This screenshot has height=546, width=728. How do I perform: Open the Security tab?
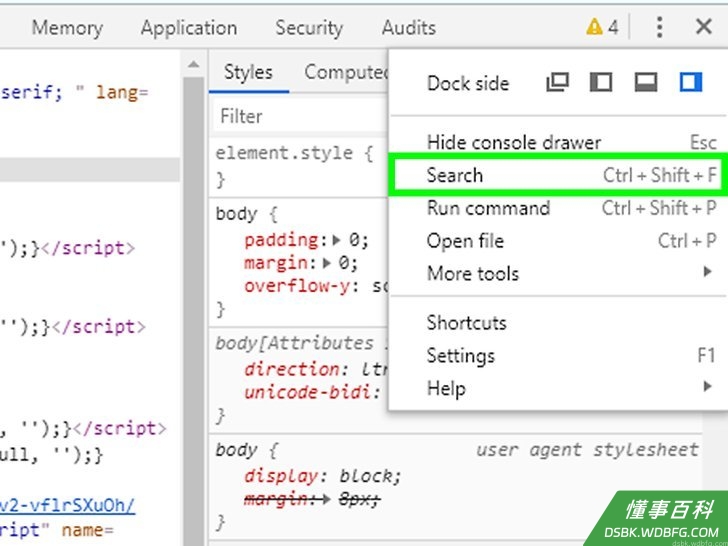[x=309, y=28]
